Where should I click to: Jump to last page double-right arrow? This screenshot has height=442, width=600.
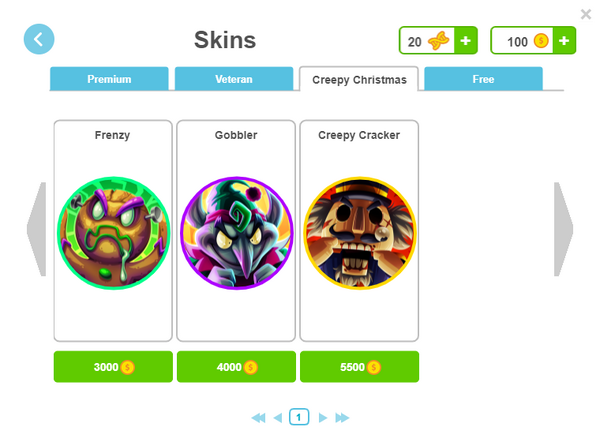[x=342, y=418]
